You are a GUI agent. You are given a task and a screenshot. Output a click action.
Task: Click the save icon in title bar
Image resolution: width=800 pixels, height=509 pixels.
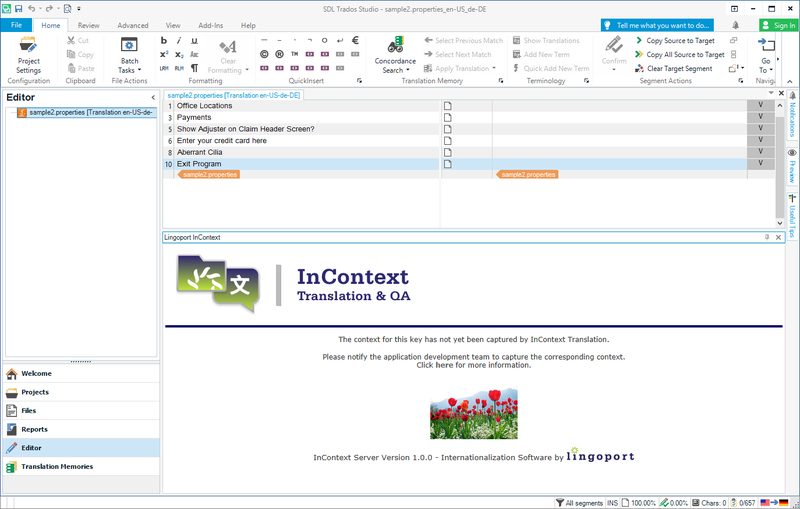tap(18, 8)
